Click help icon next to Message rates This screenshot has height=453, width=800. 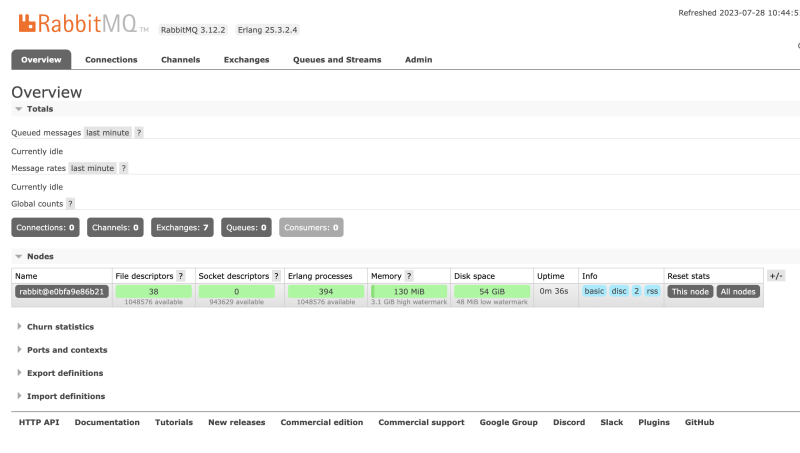pos(124,168)
